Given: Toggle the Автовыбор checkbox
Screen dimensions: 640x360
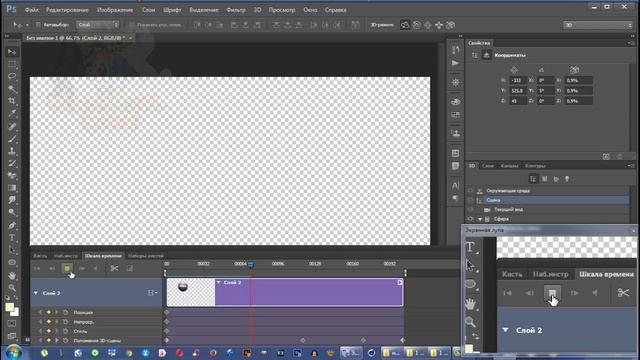Looking at the screenshot, I should (x=38, y=25).
